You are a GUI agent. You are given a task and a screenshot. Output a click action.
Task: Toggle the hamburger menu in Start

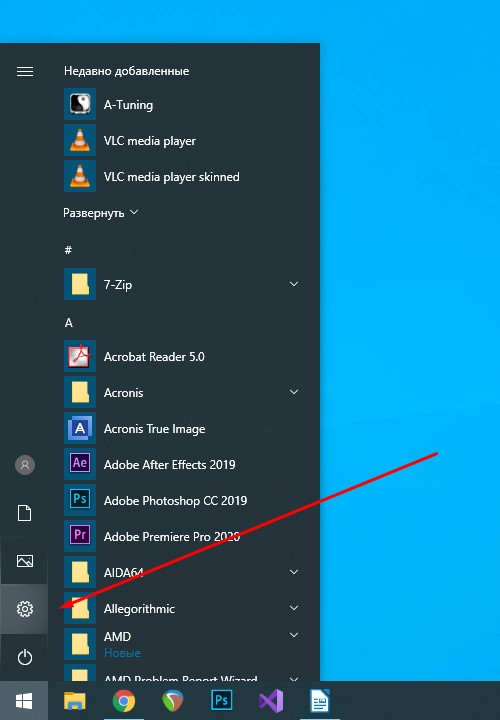[25, 72]
